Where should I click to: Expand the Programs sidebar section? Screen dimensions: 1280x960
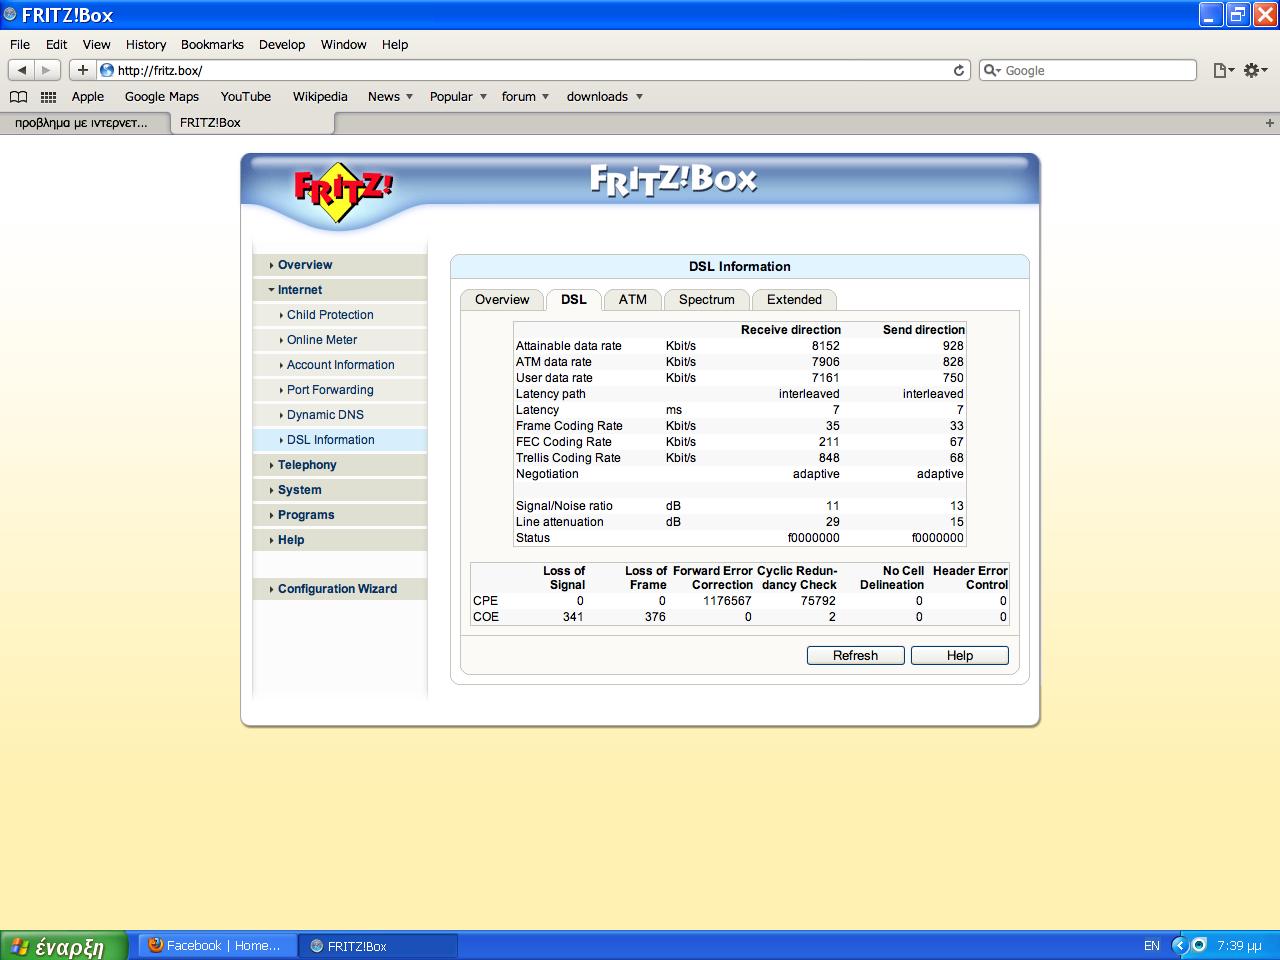pos(340,515)
